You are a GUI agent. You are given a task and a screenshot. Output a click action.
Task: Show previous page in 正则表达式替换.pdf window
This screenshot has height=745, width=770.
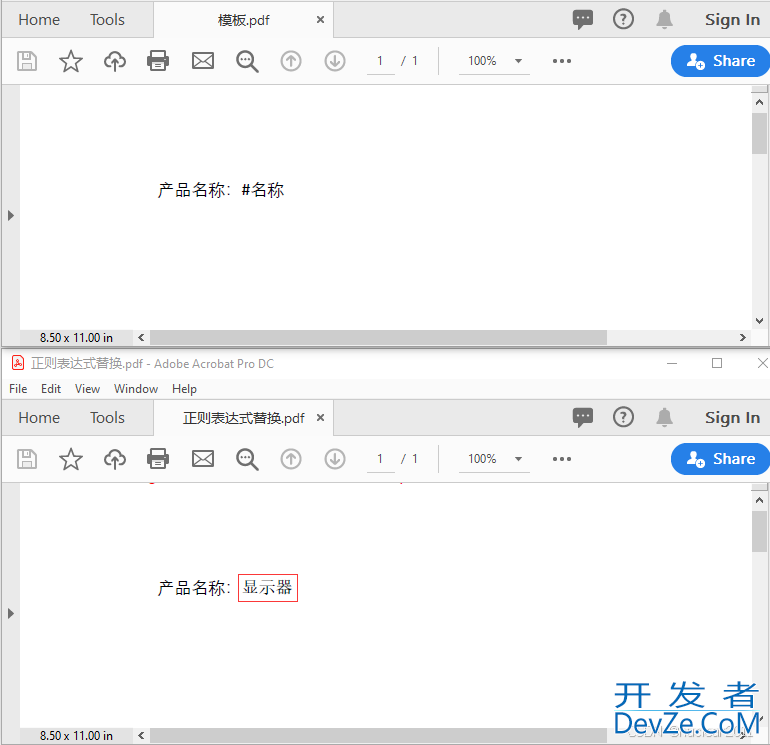click(291, 459)
